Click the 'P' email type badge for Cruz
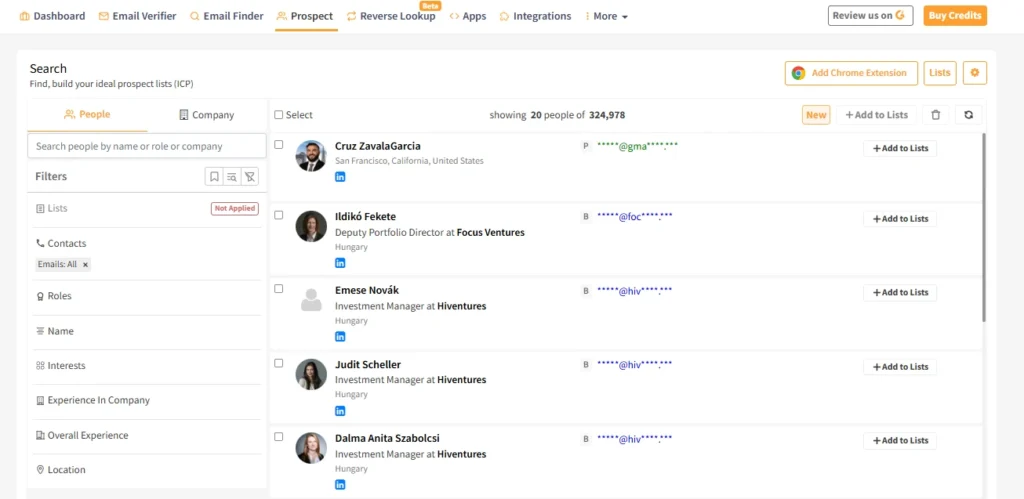 [x=586, y=146]
